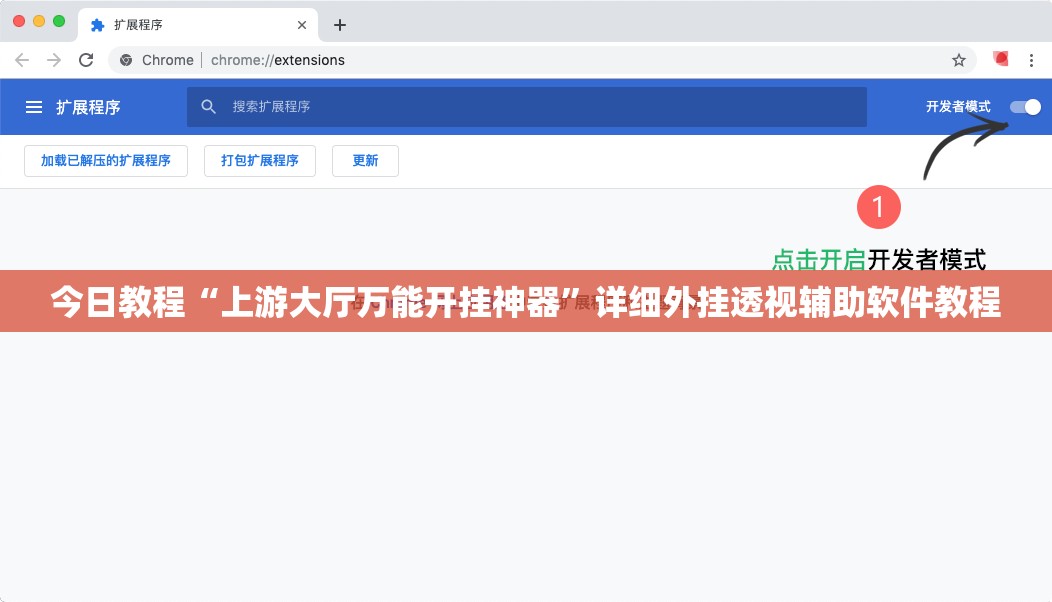
Task: Click the puzzle-piece favicon on the tab
Action: 97,25
